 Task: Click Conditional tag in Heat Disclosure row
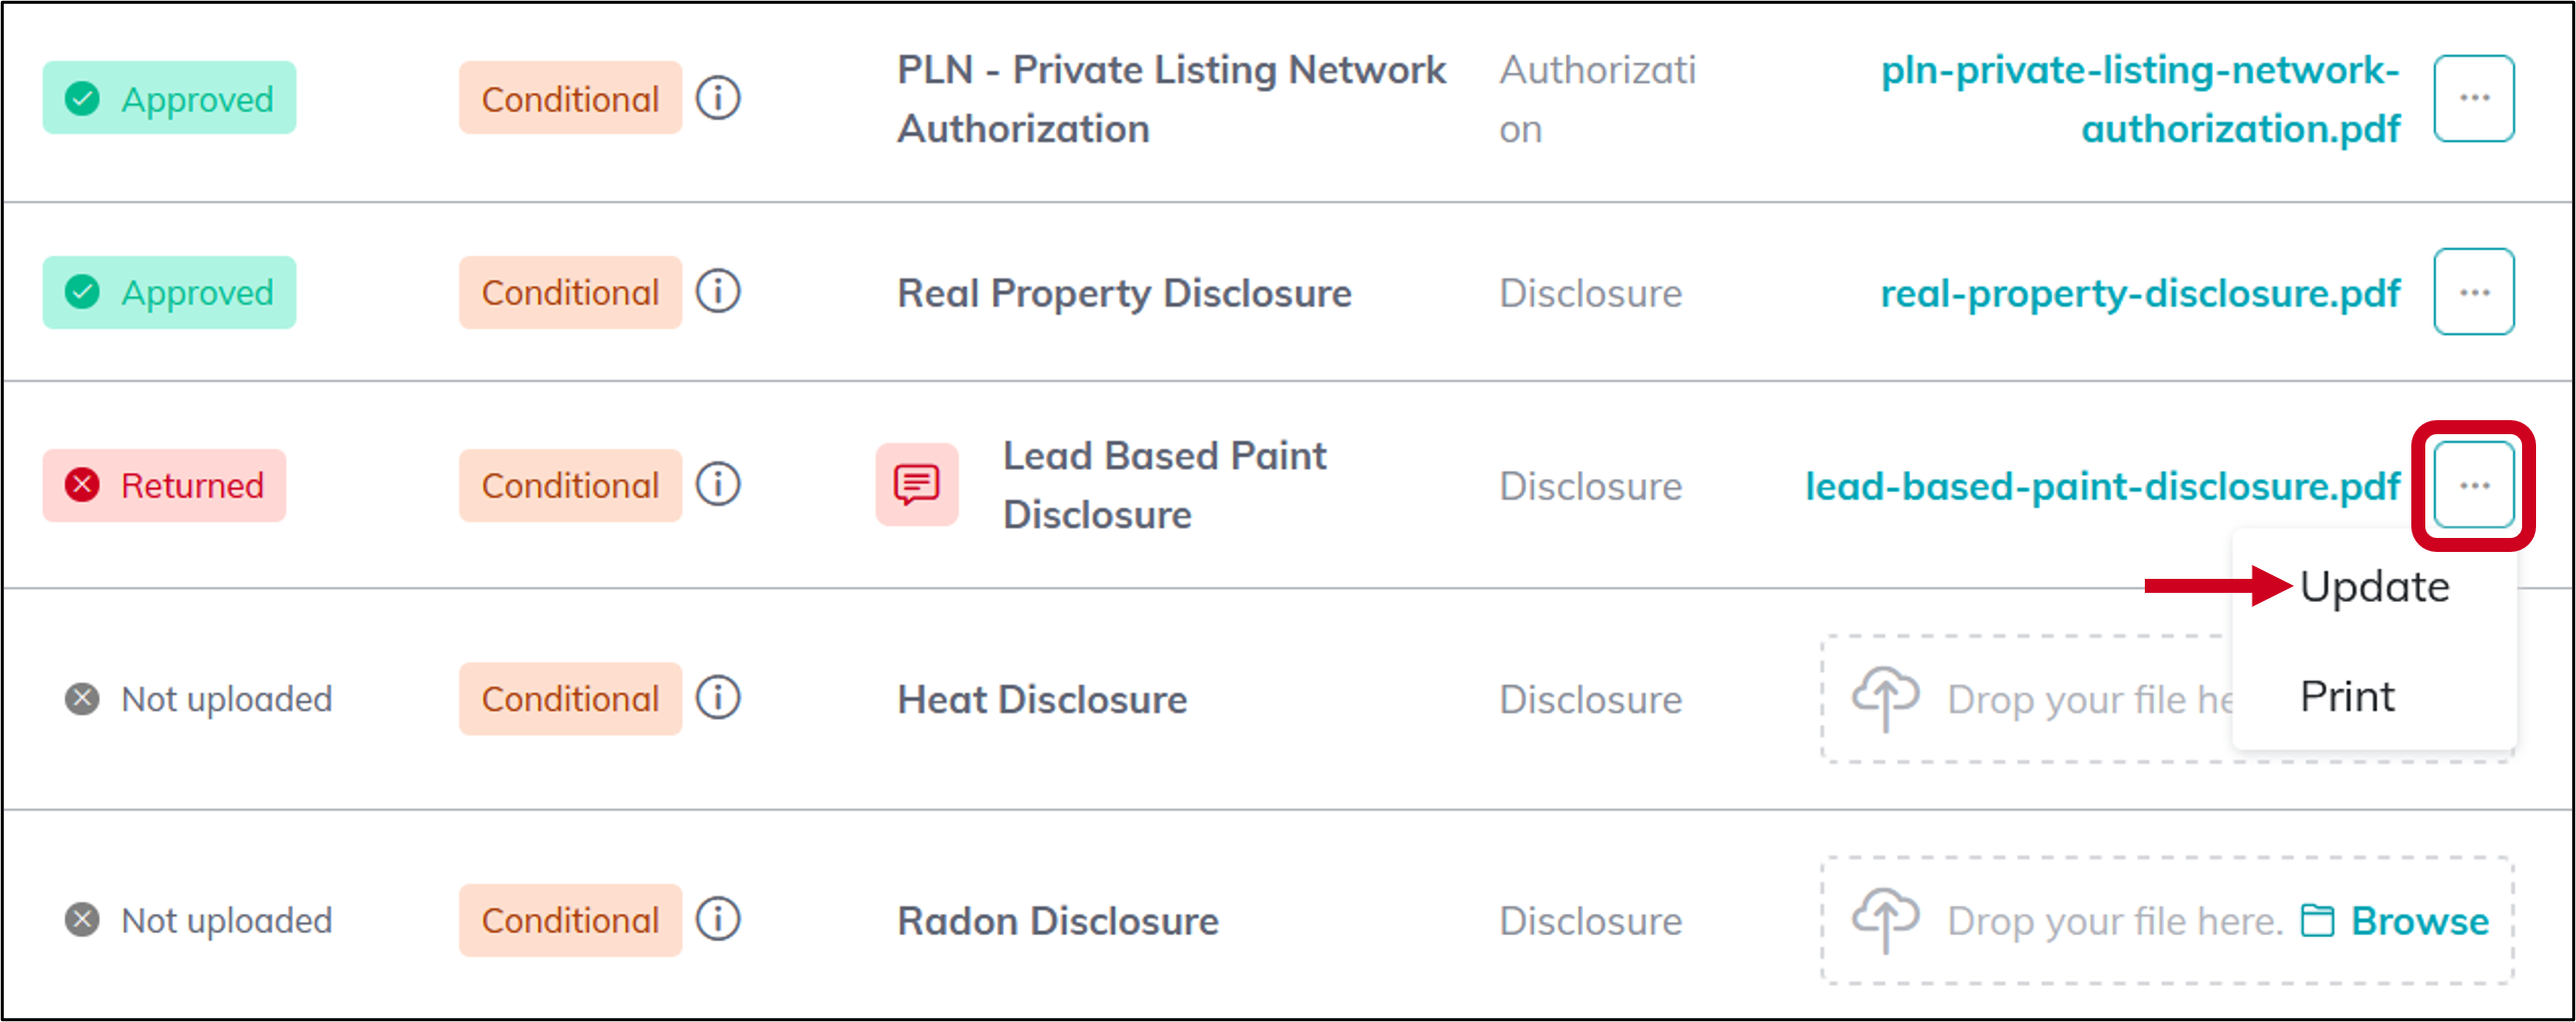(x=570, y=698)
